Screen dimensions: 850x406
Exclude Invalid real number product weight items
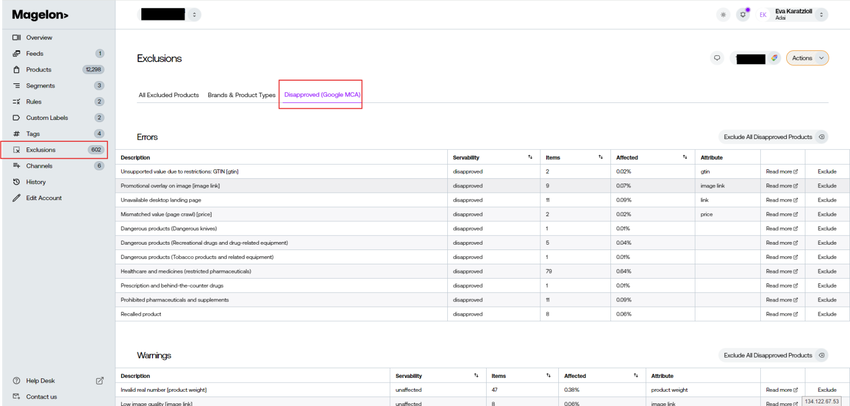pos(827,390)
